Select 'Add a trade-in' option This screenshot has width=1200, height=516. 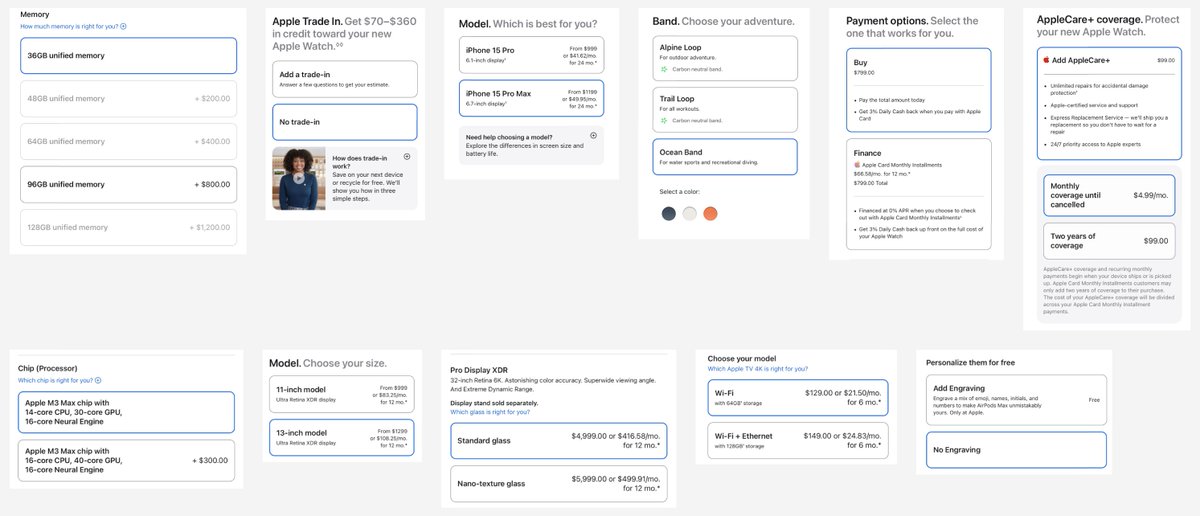coord(344,79)
